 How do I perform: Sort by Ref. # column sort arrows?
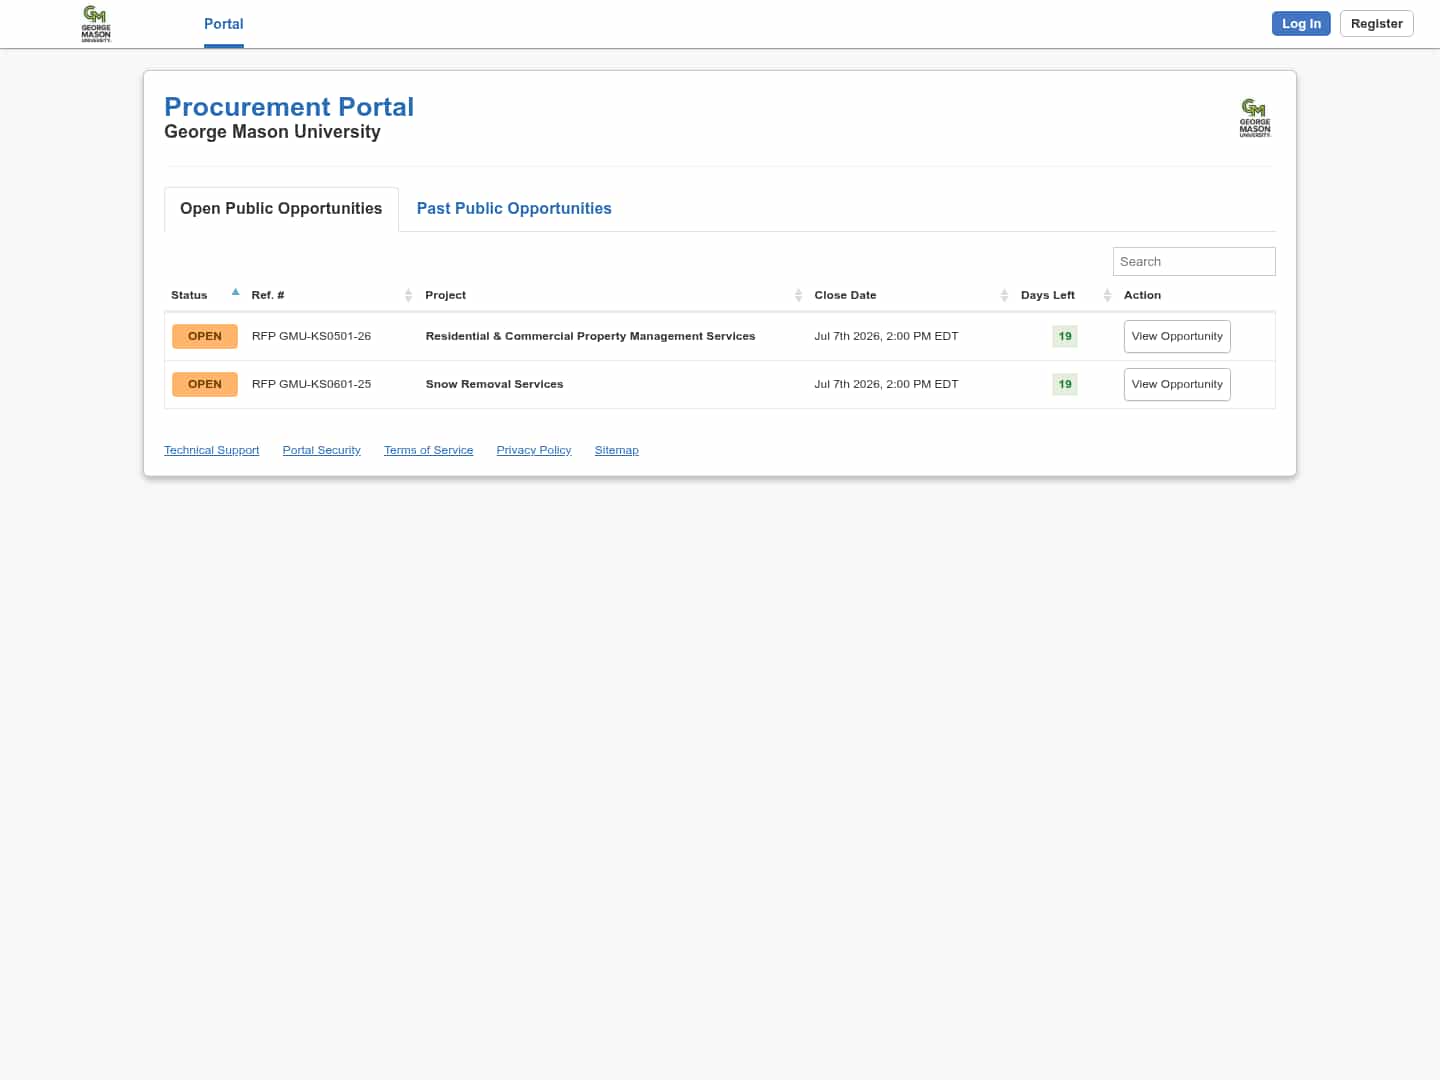pos(408,295)
